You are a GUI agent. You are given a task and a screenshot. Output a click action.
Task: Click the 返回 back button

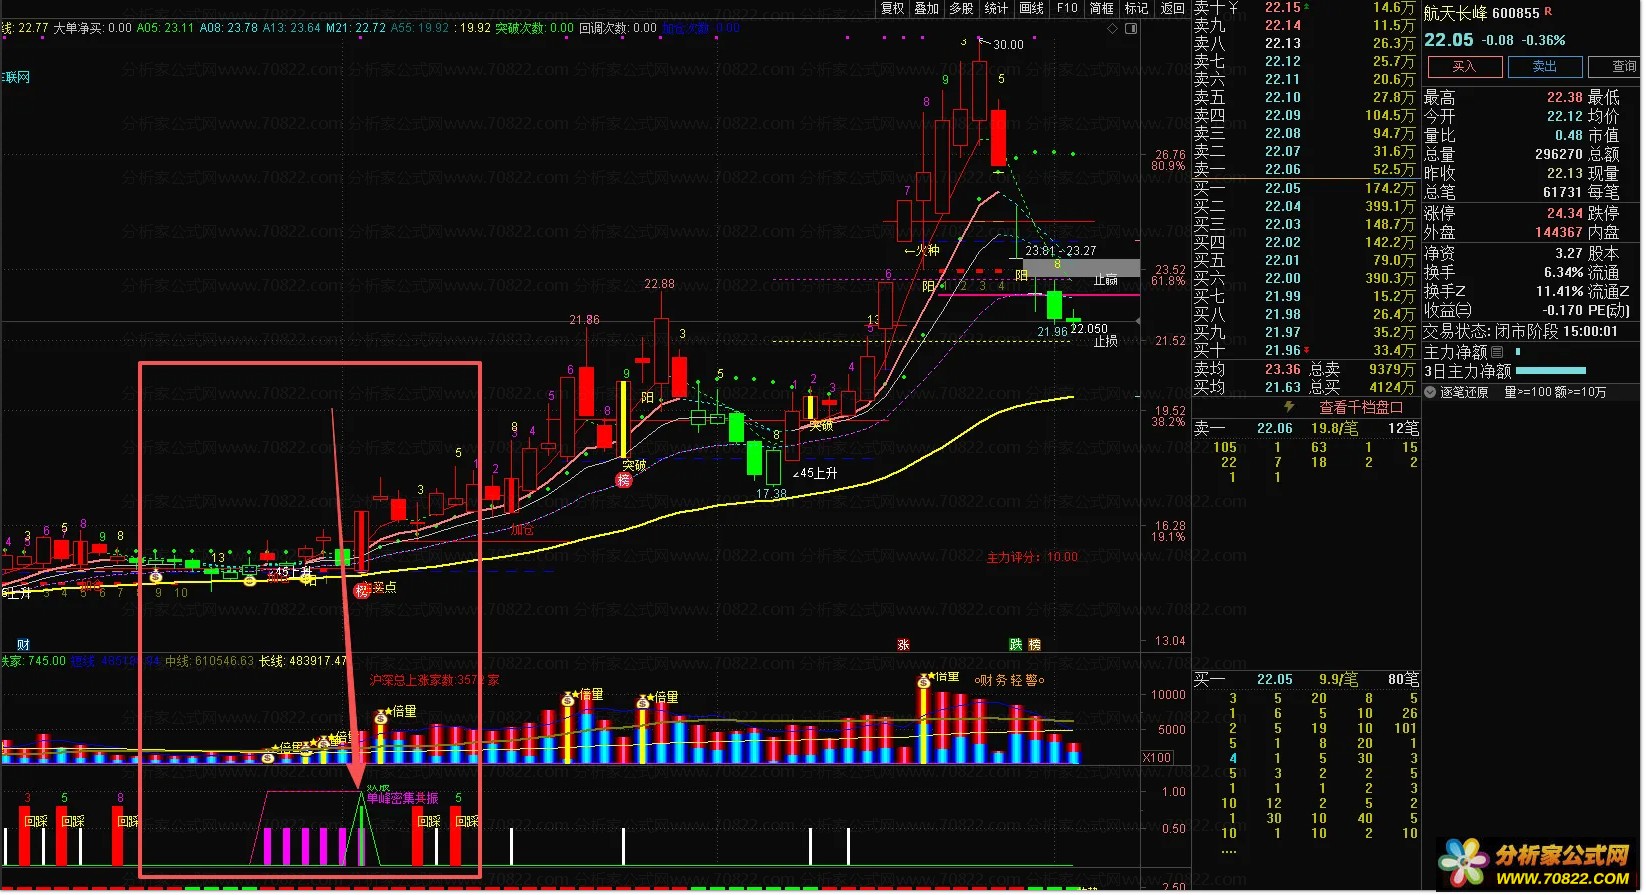[x=1172, y=8]
